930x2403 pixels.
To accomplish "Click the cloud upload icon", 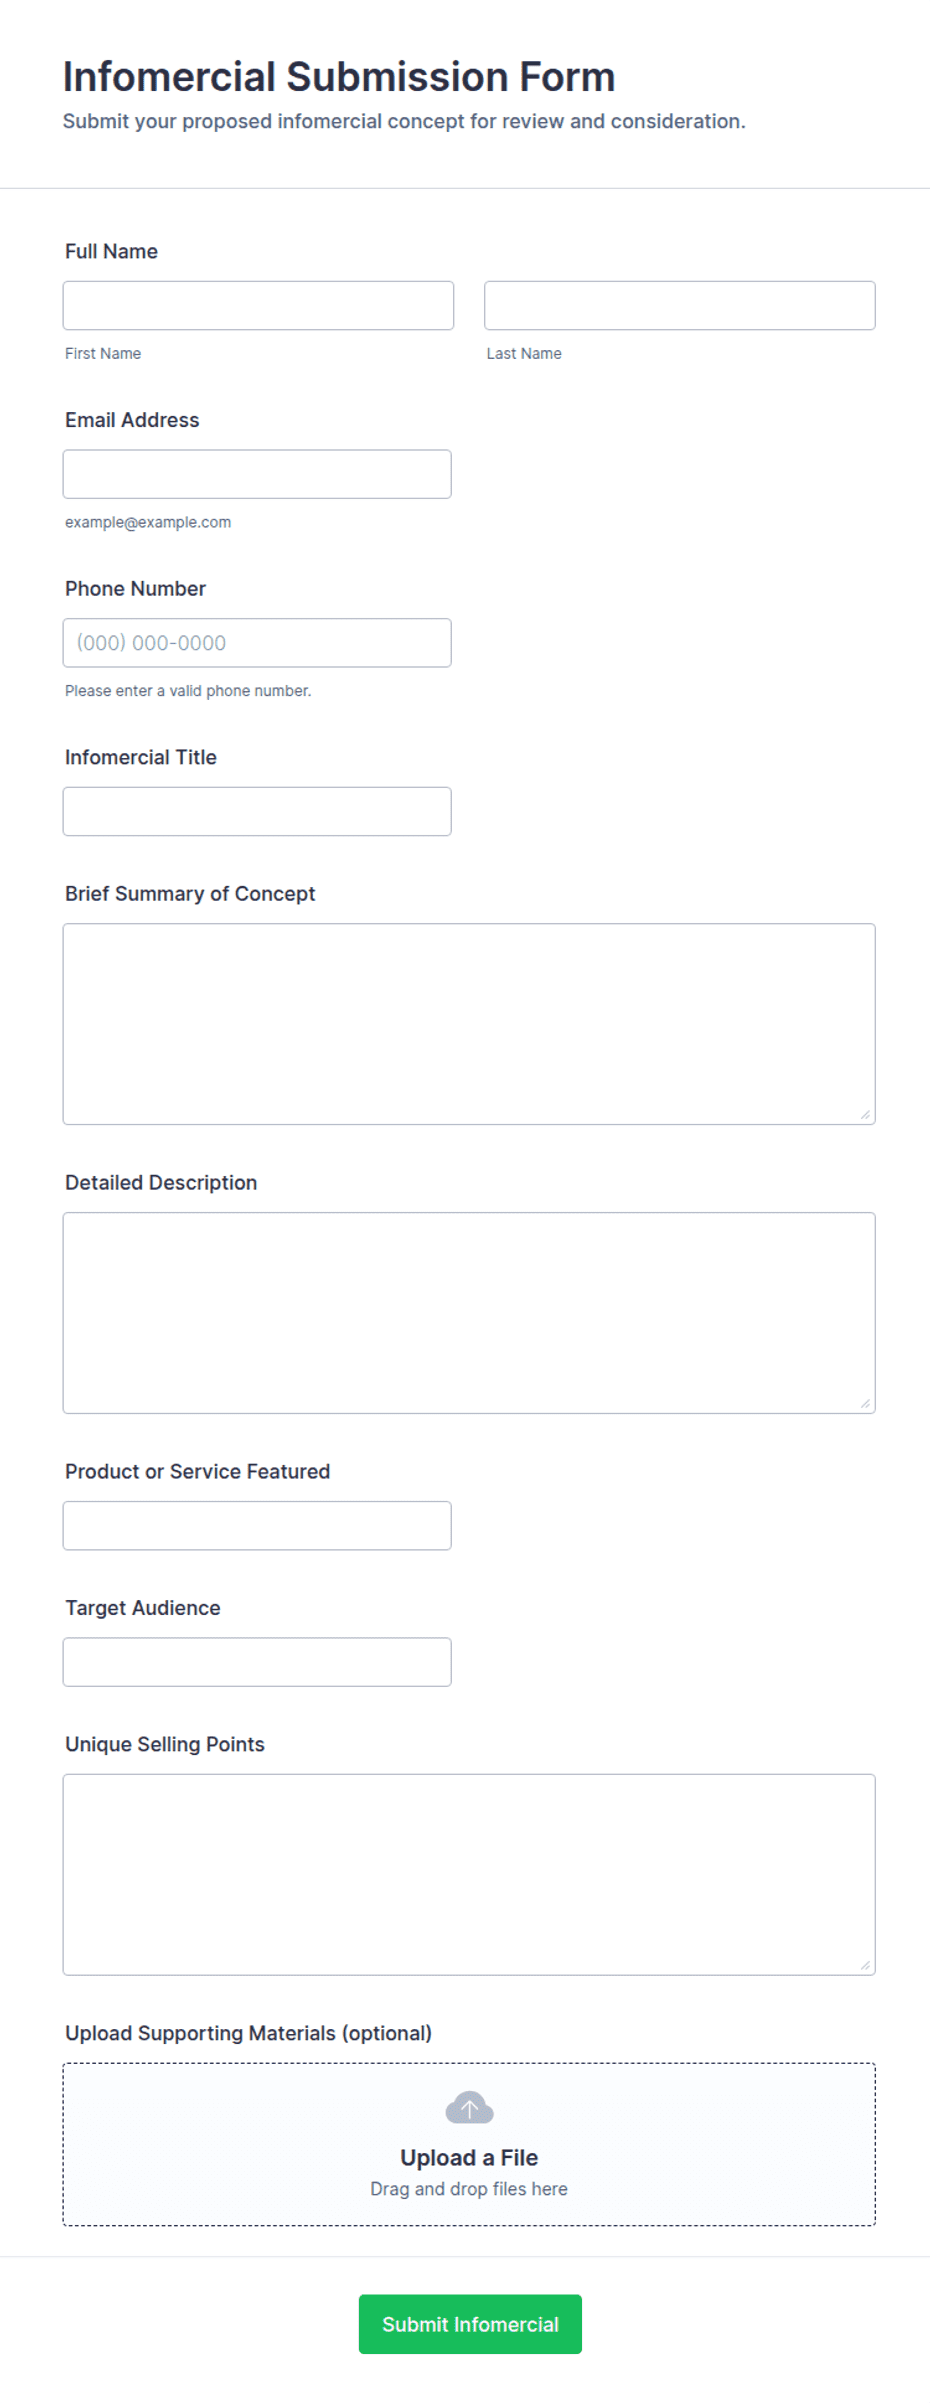I will click(x=469, y=2106).
